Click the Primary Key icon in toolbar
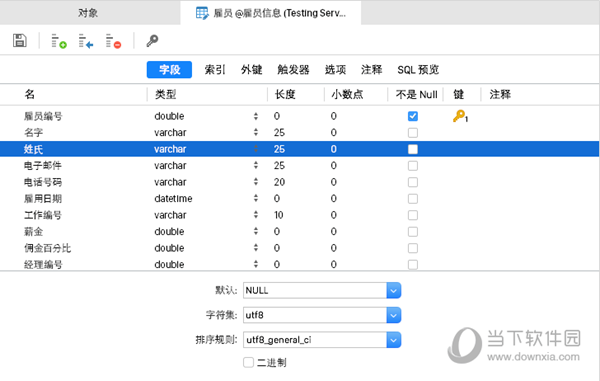This screenshot has height=381, width=600. pyautogui.click(x=152, y=41)
